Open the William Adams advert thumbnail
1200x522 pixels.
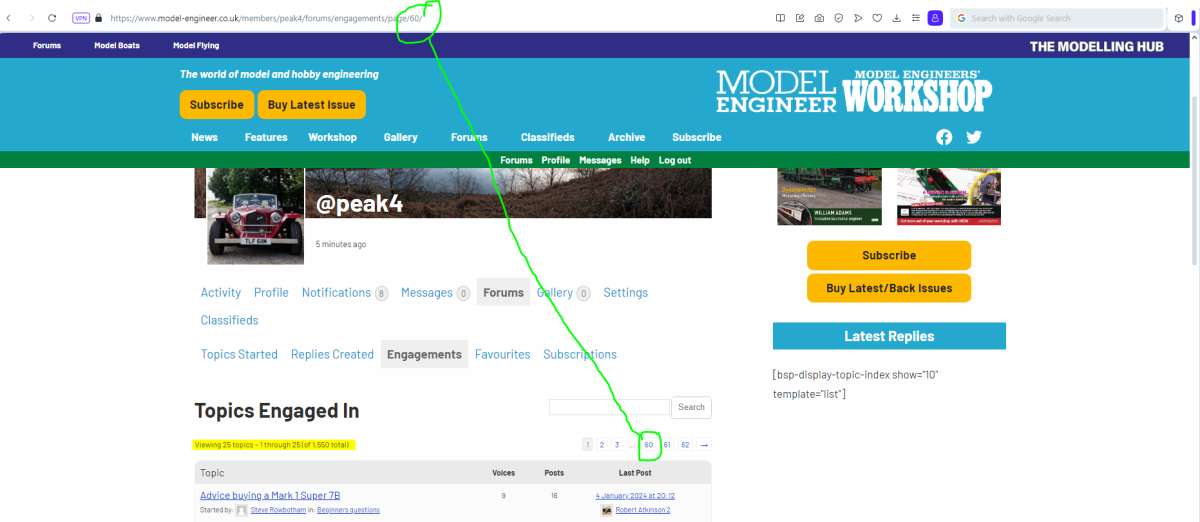(x=830, y=197)
